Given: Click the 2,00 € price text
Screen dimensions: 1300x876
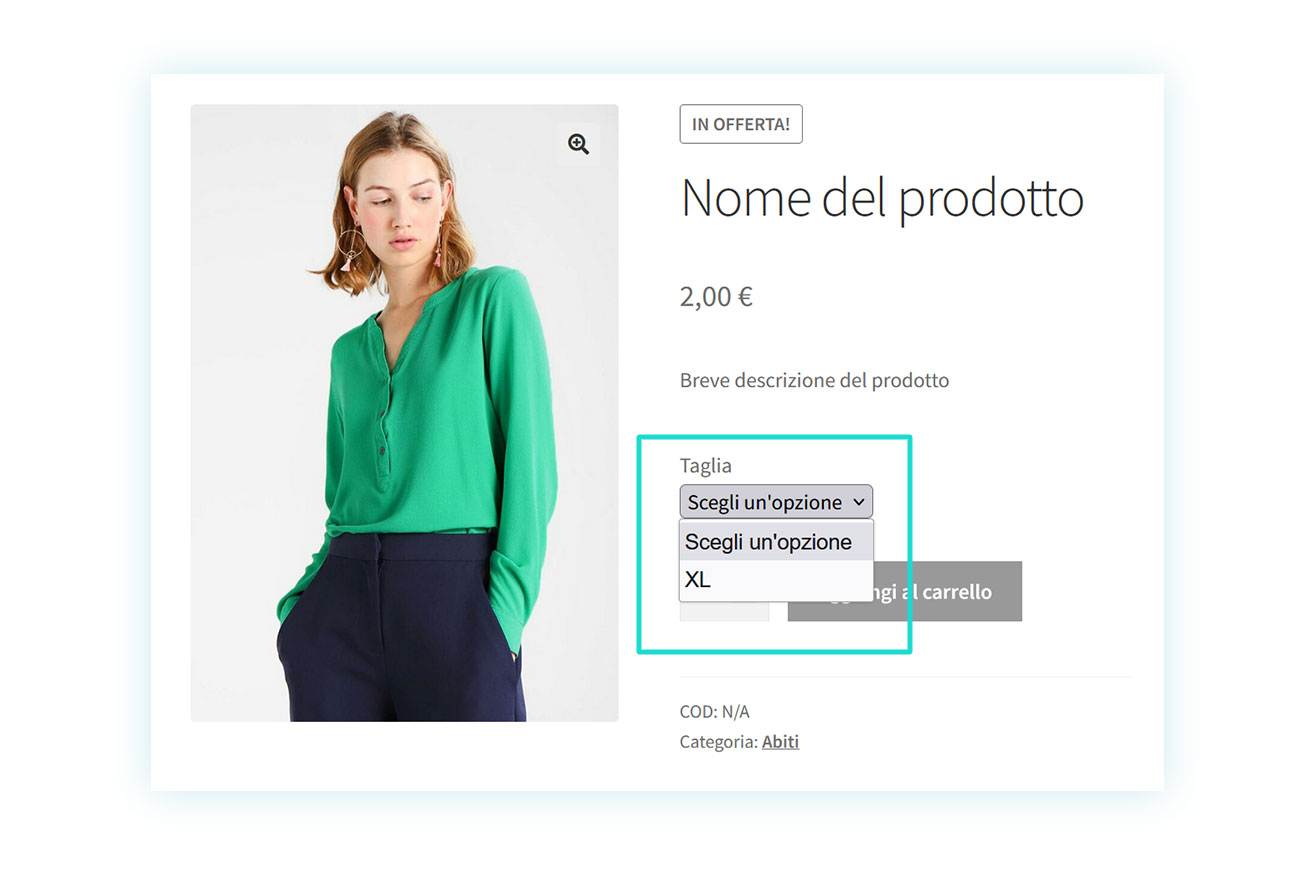Looking at the screenshot, I should [x=716, y=296].
